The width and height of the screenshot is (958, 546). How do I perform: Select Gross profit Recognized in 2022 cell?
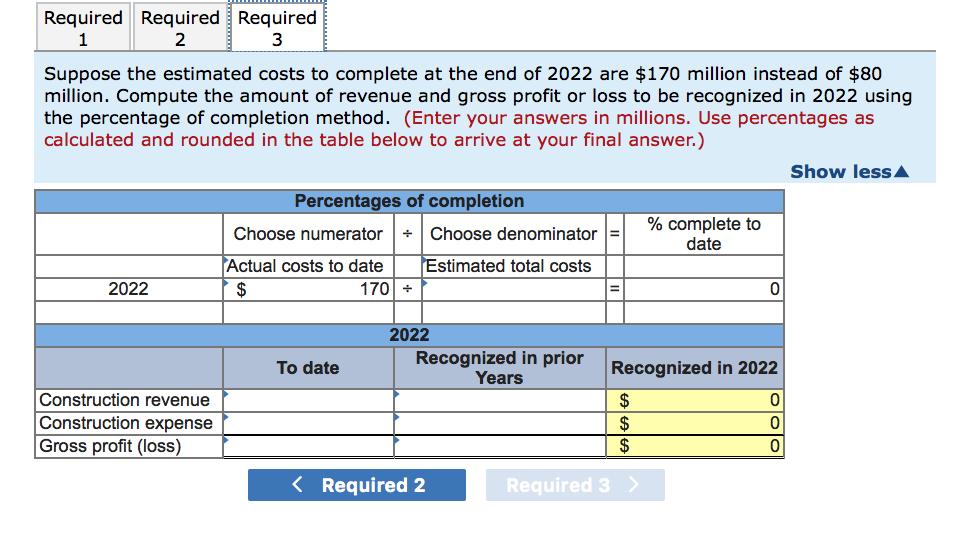pyautogui.click(x=695, y=446)
